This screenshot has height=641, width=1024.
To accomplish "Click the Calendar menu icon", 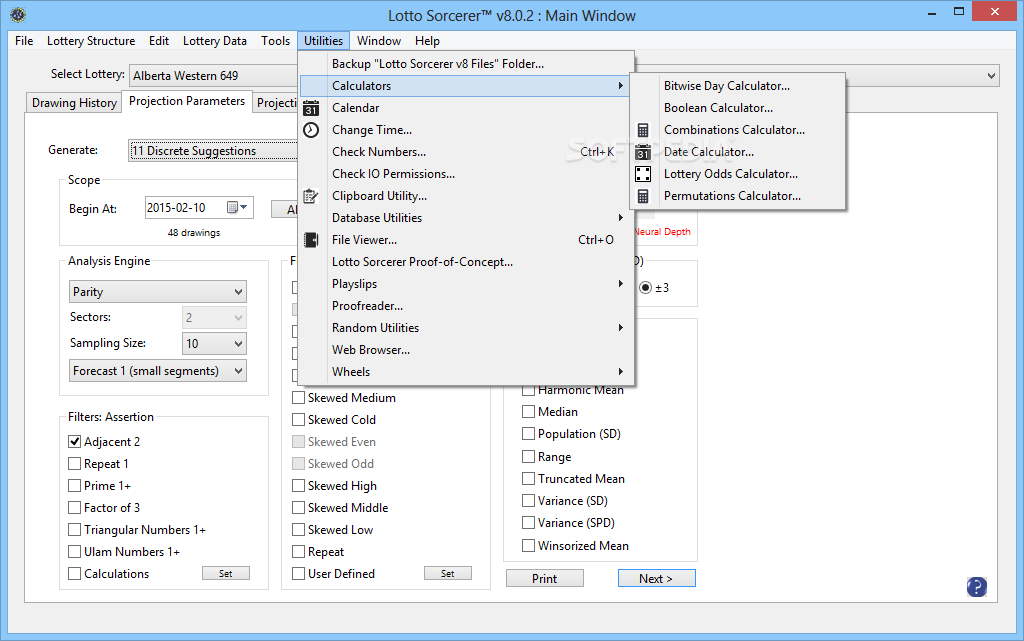I will click(x=312, y=108).
